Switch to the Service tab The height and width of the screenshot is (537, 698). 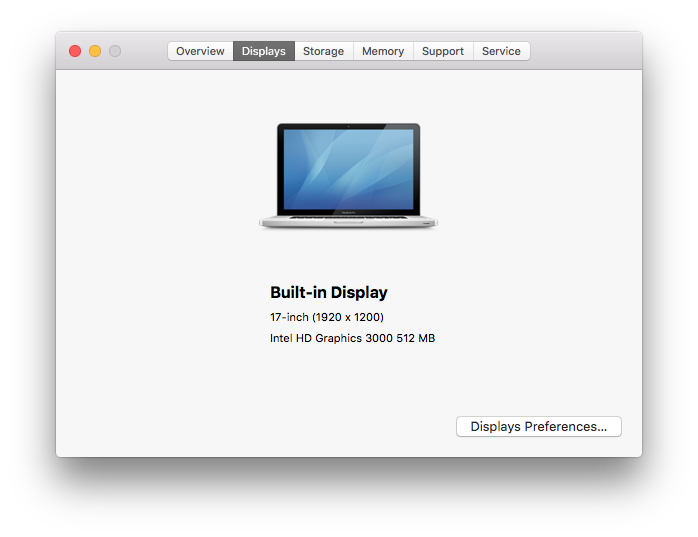(x=501, y=51)
